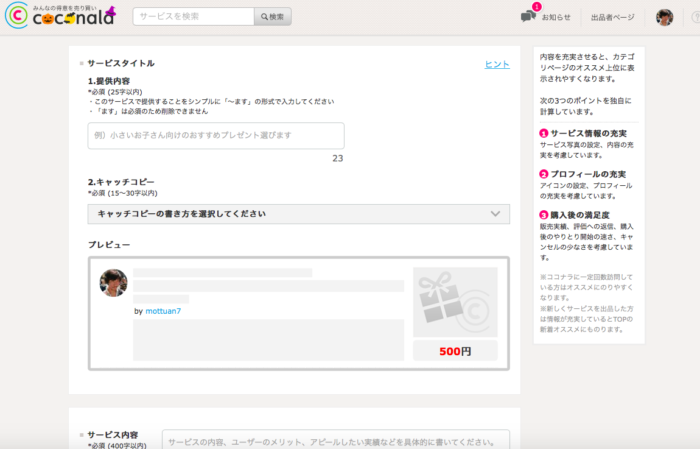Click the red notification badge
This screenshot has width=700, height=449.
[x=537, y=7]
